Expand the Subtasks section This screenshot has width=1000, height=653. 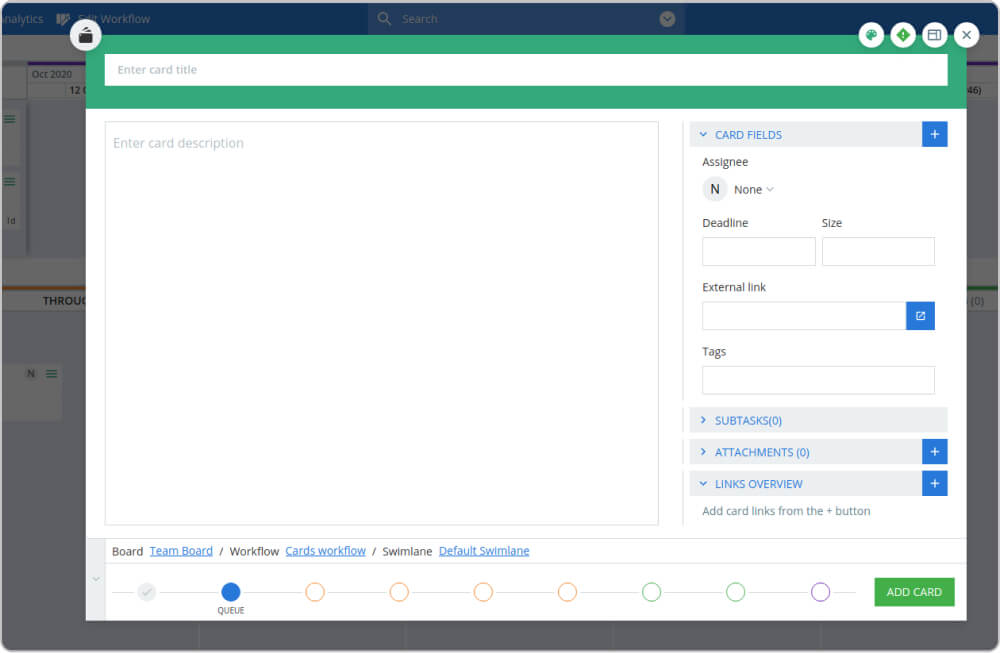(748, 421)
